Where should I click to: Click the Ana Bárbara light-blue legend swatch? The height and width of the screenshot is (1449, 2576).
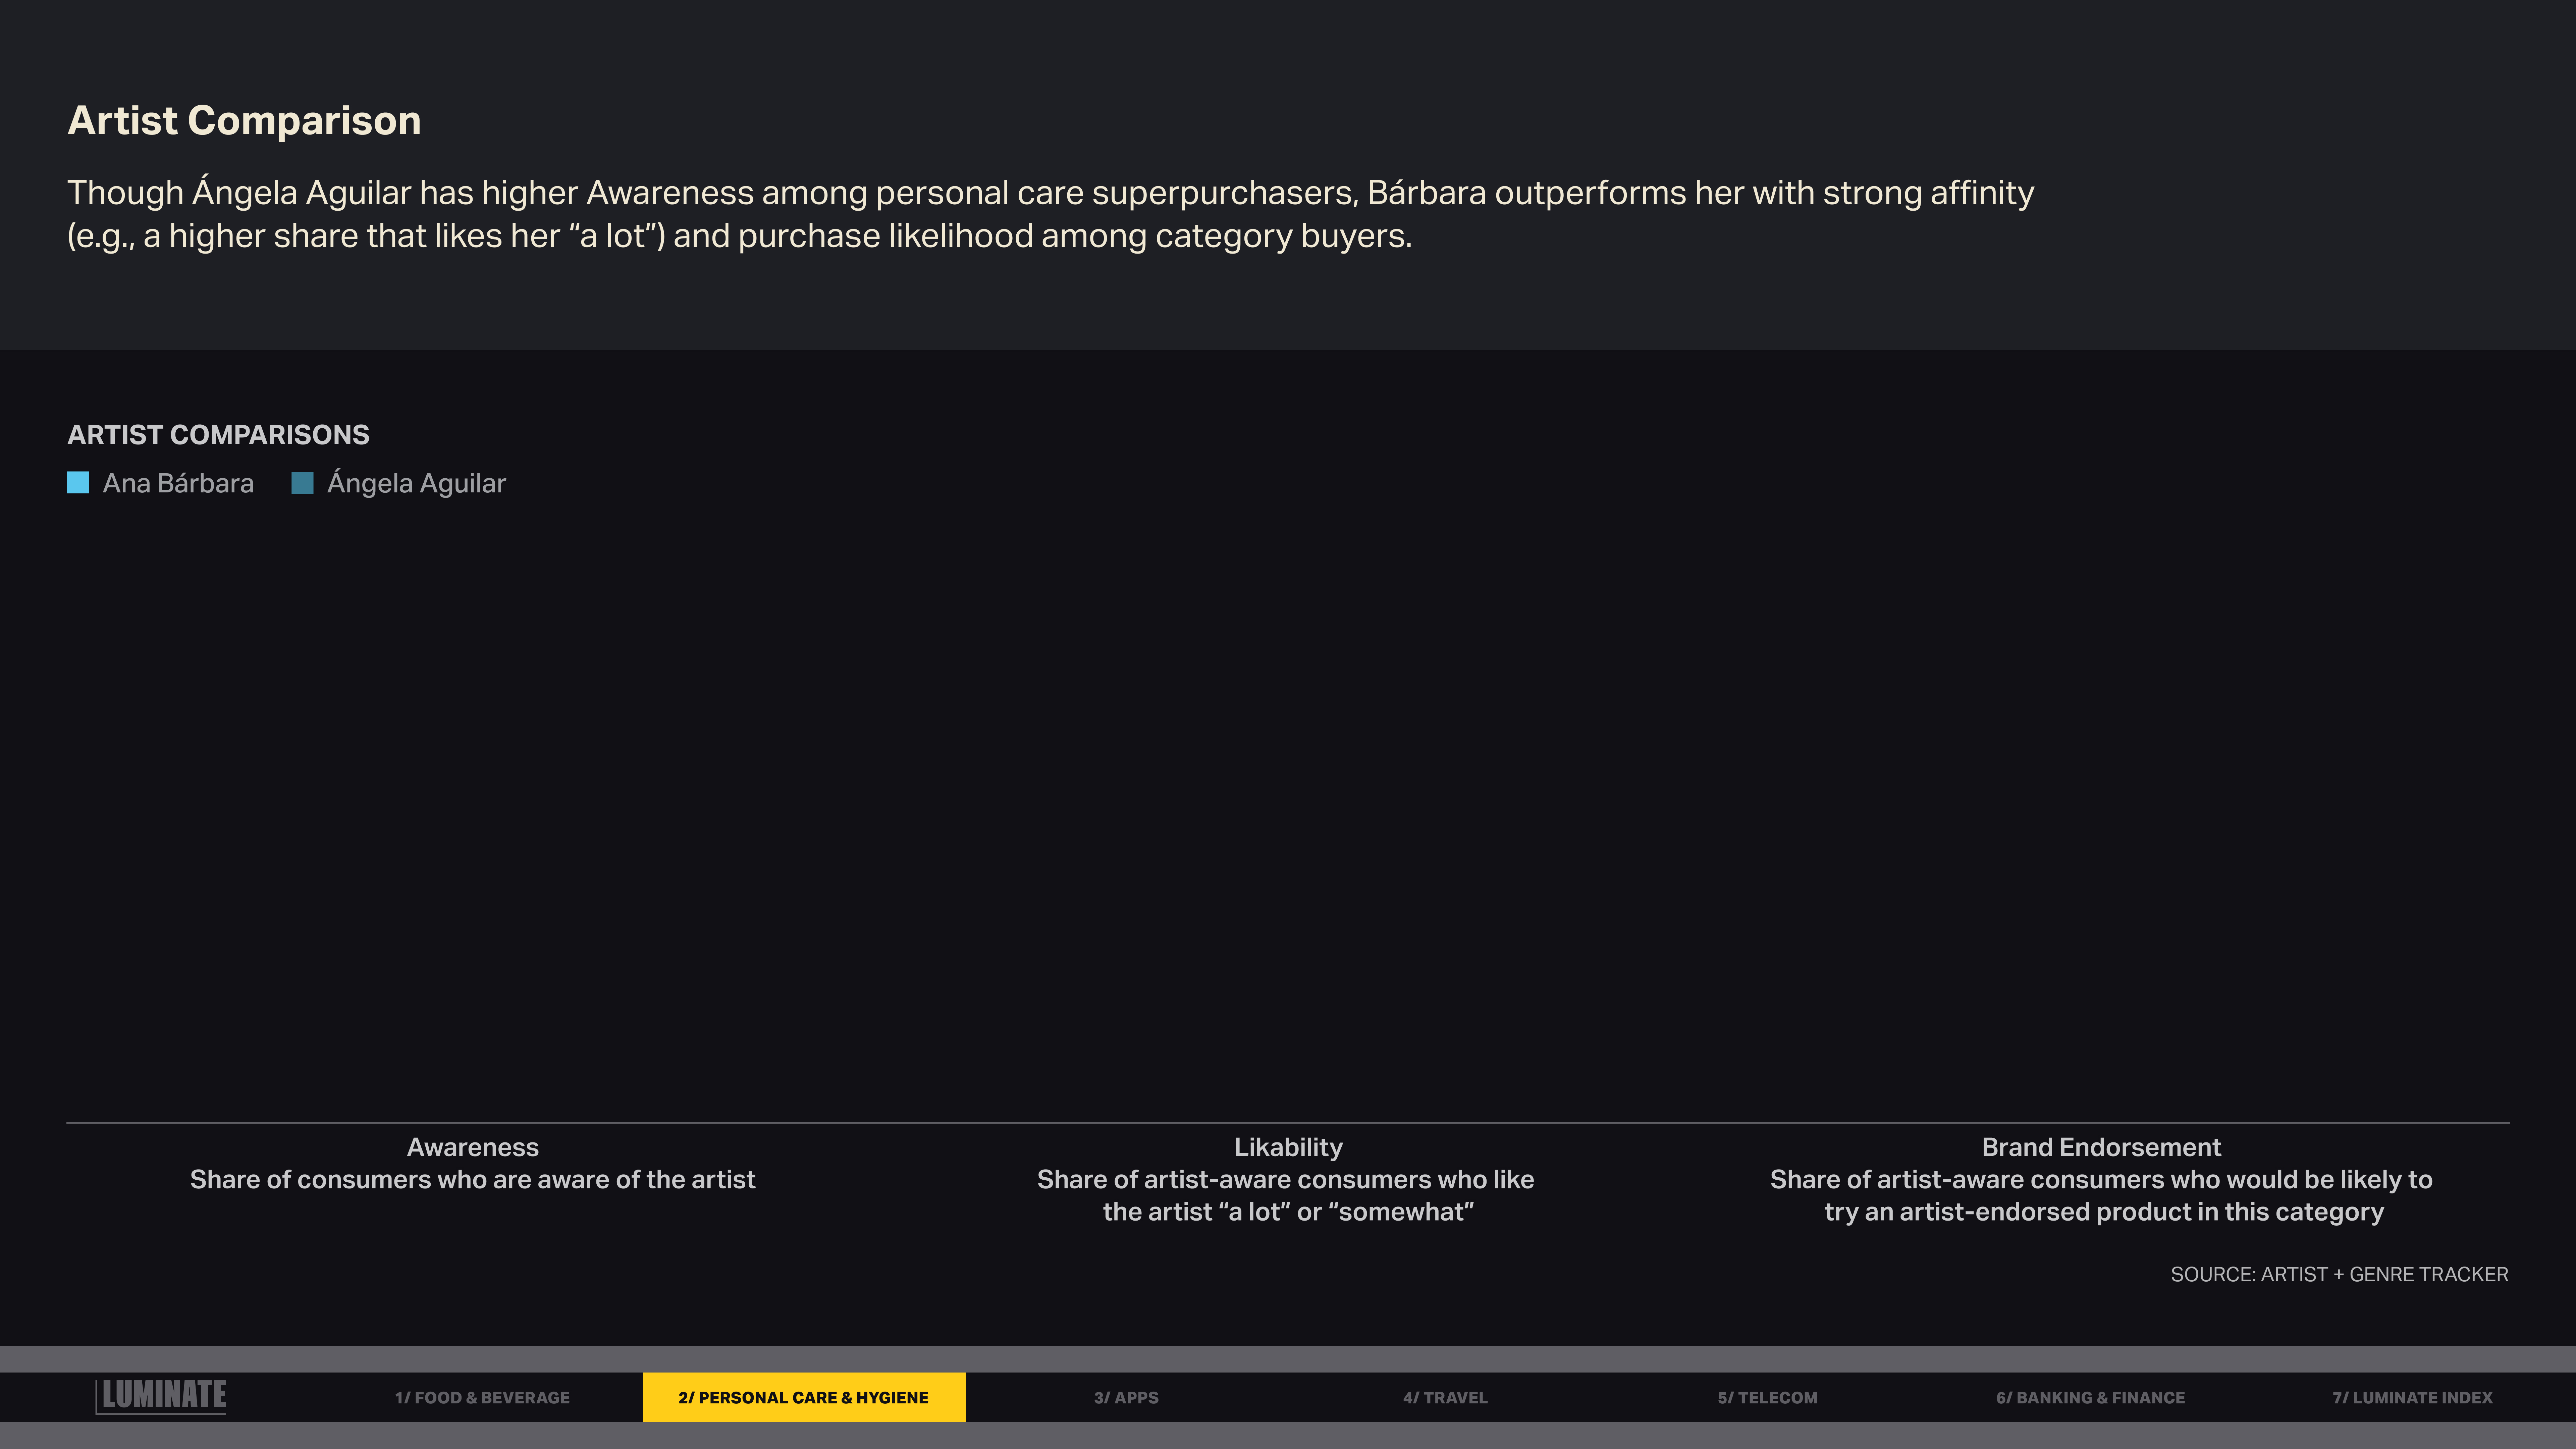coord(78,483)
